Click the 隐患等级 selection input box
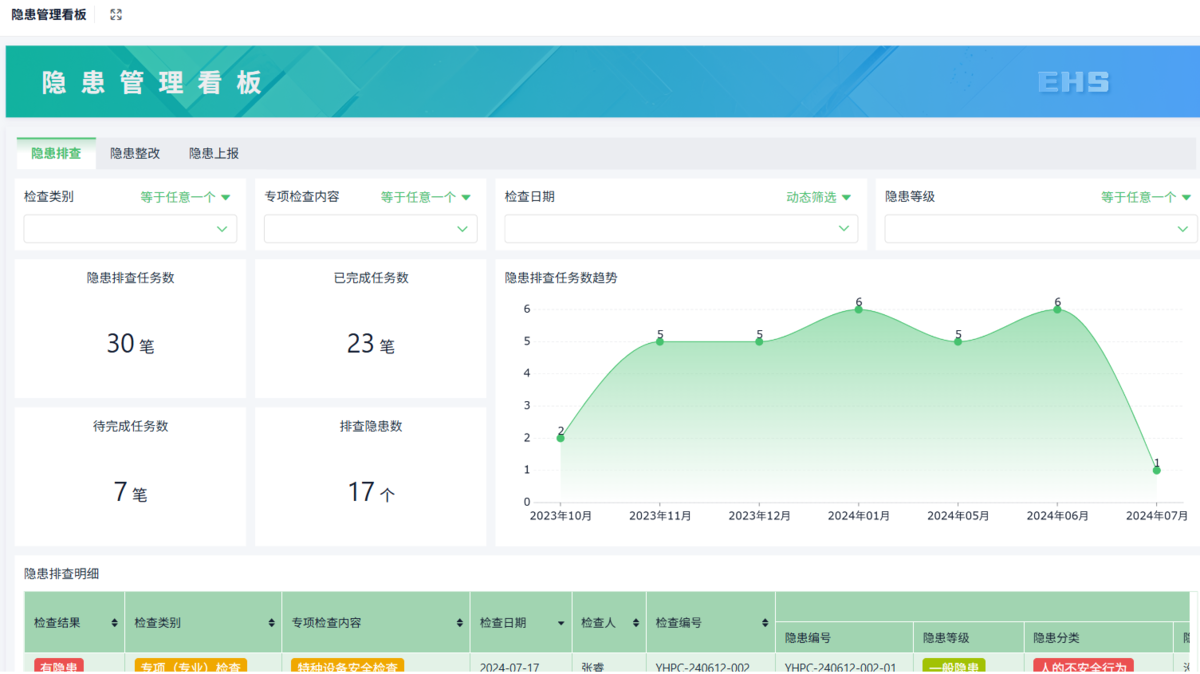The height and width of the screenshot is (674, 1200). (x=1040, y=229)
